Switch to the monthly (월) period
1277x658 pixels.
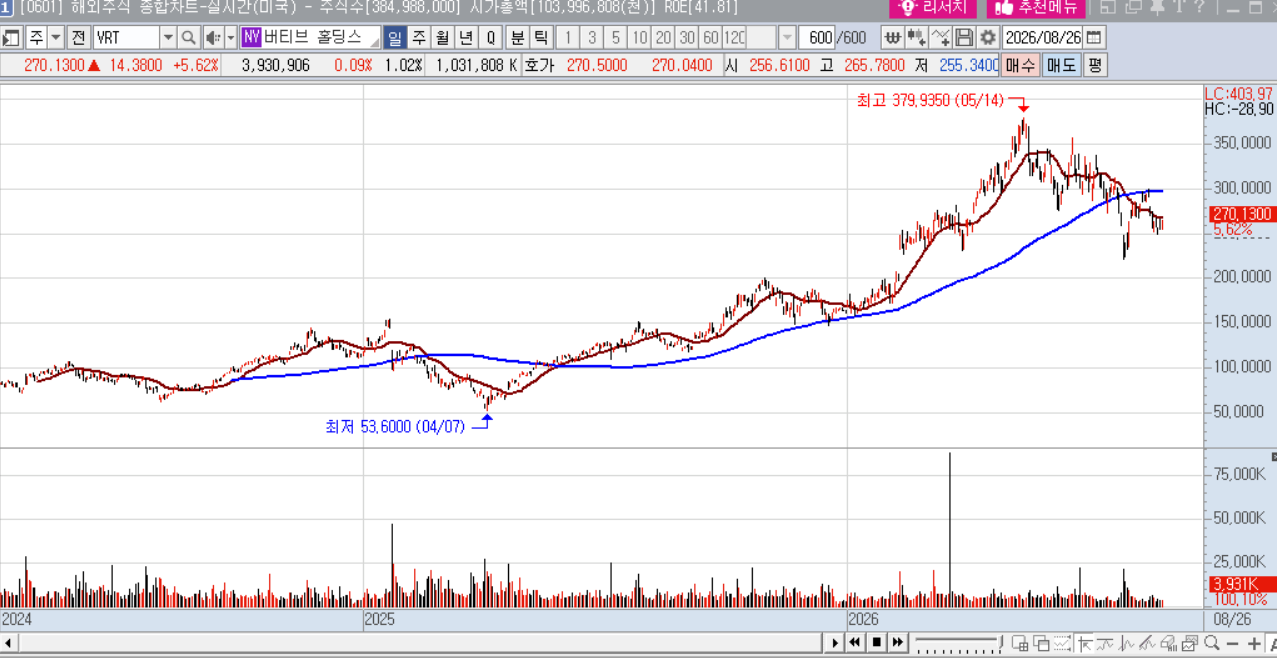[442, 38]
